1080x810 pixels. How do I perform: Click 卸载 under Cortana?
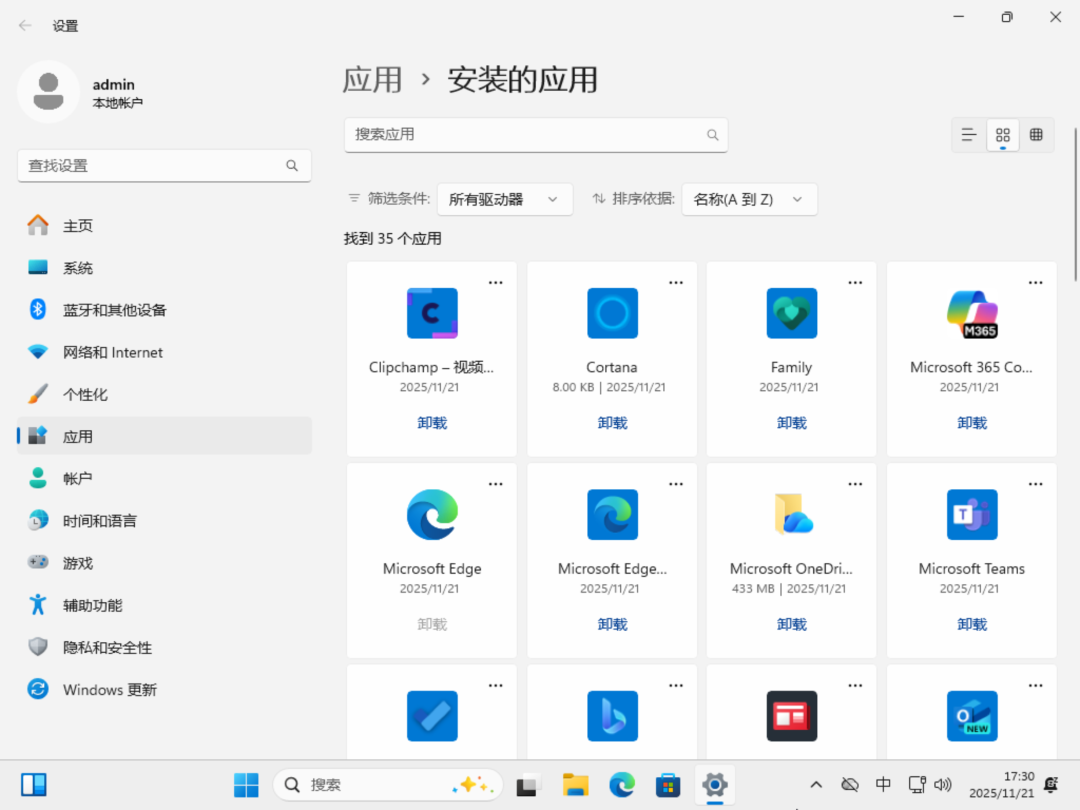612,423
